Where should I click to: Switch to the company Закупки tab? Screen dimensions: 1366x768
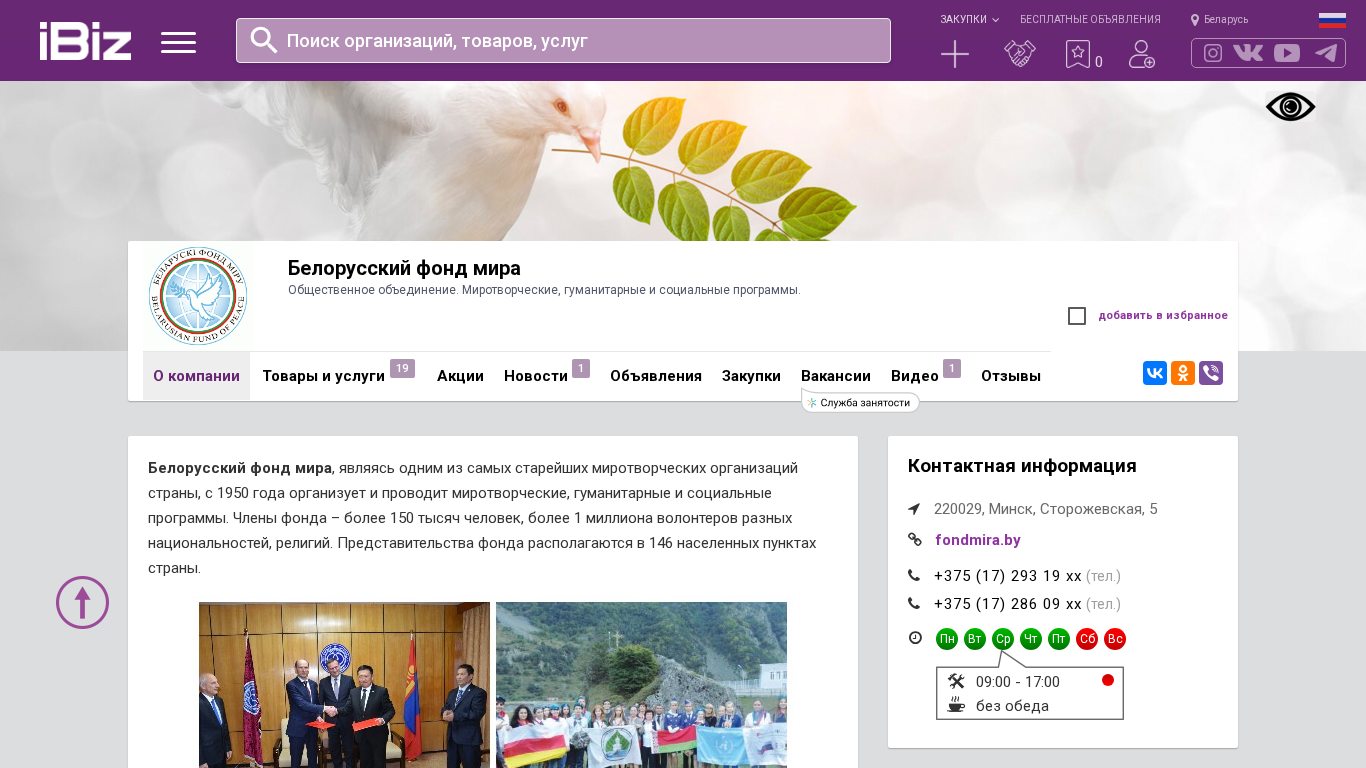(751, 376)
